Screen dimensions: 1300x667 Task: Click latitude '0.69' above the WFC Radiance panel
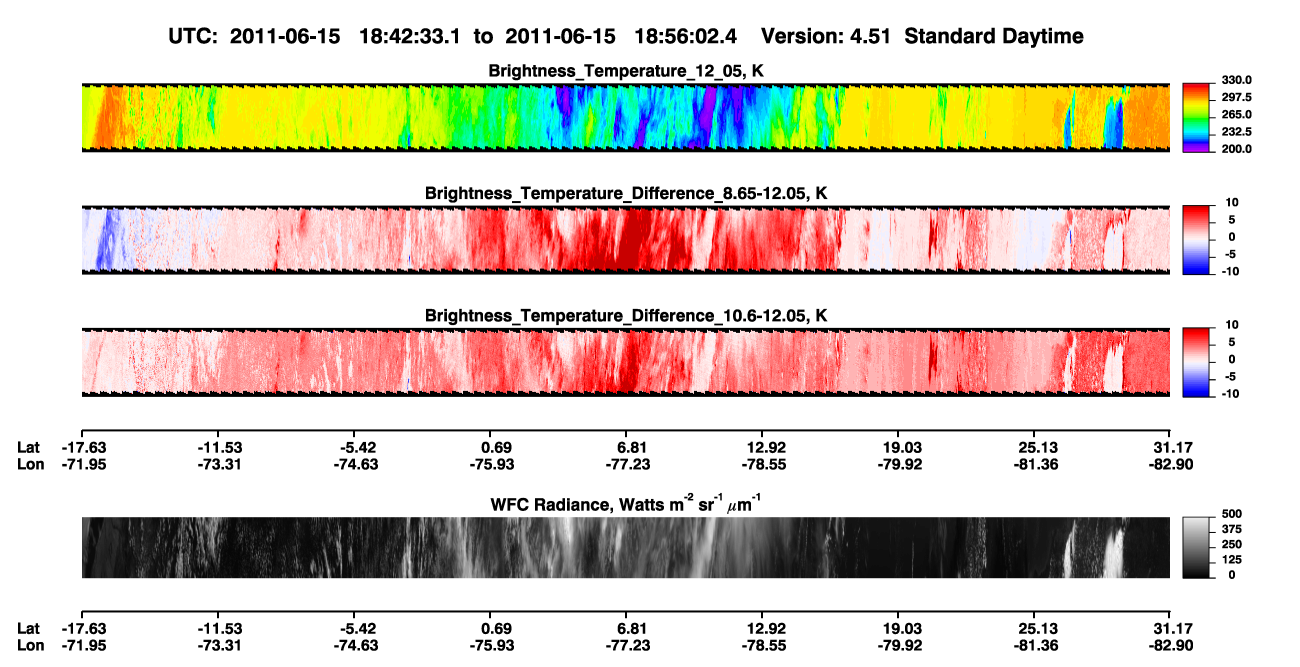[495, 447]
